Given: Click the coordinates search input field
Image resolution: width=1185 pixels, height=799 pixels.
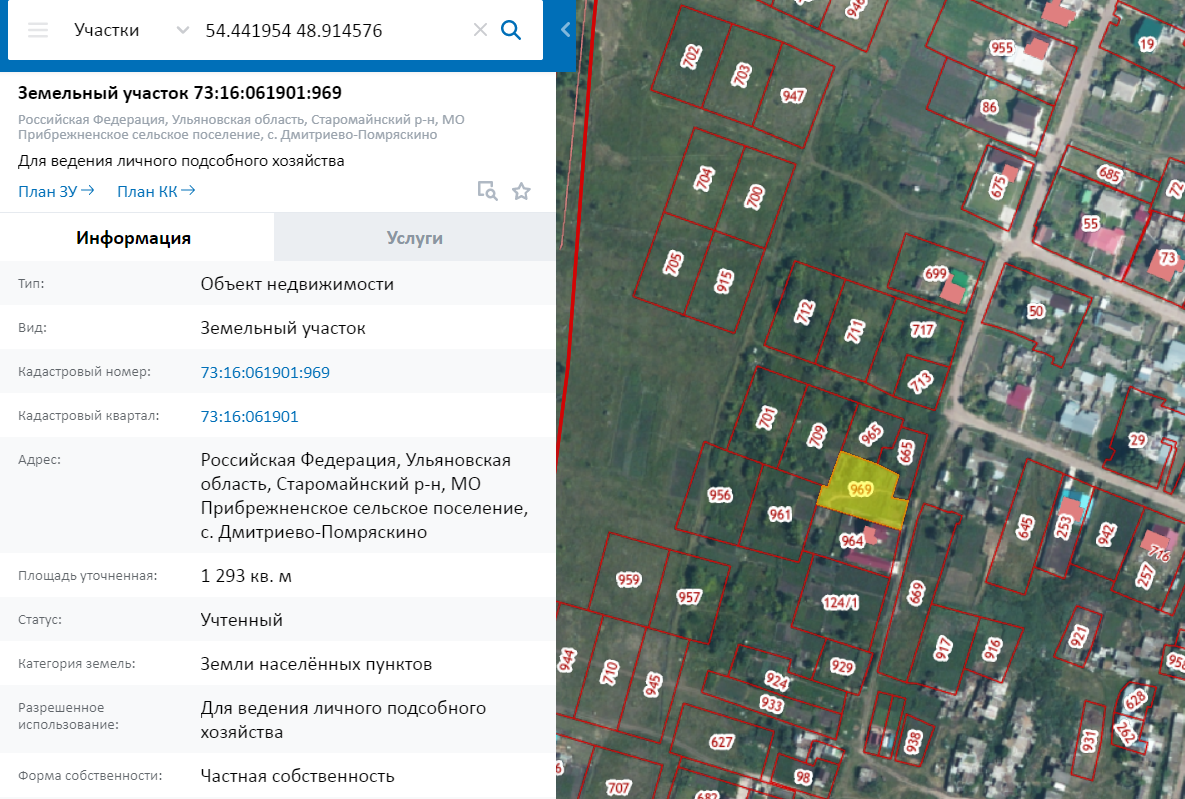Looking at the screenshot, I should tap(333, 30).
